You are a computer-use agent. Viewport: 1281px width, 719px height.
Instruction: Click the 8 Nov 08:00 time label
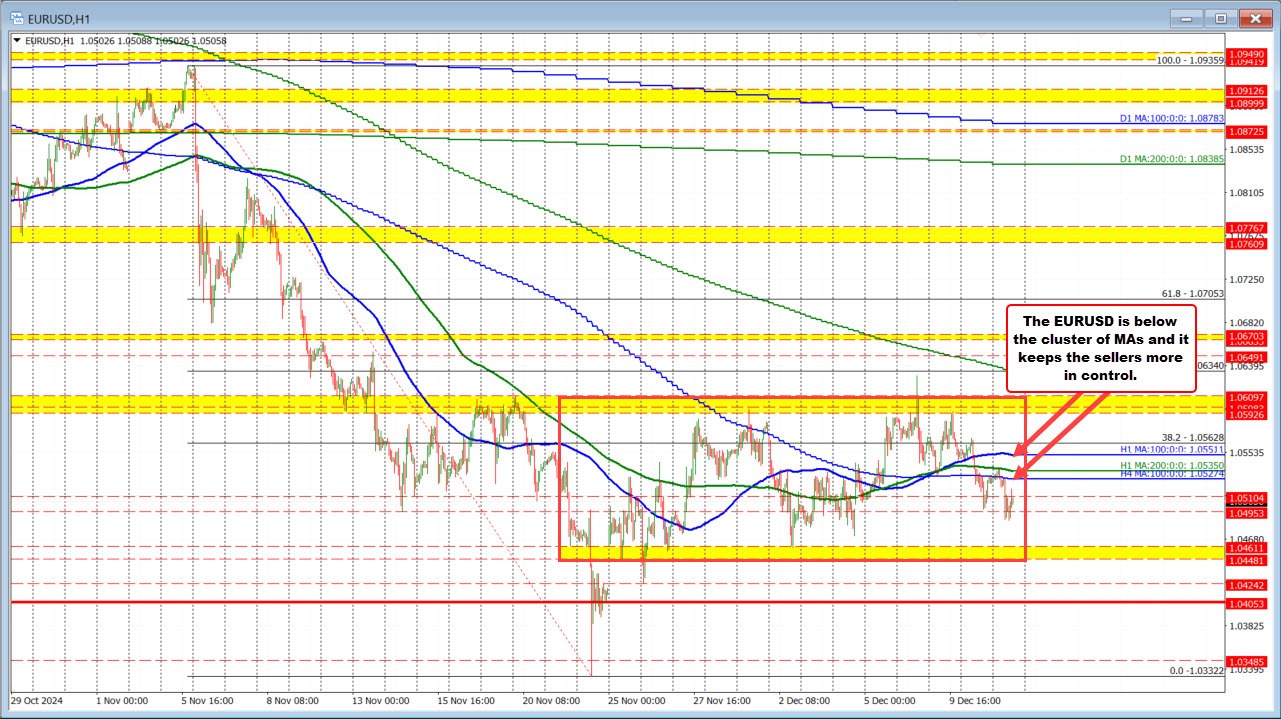(291, 701)
